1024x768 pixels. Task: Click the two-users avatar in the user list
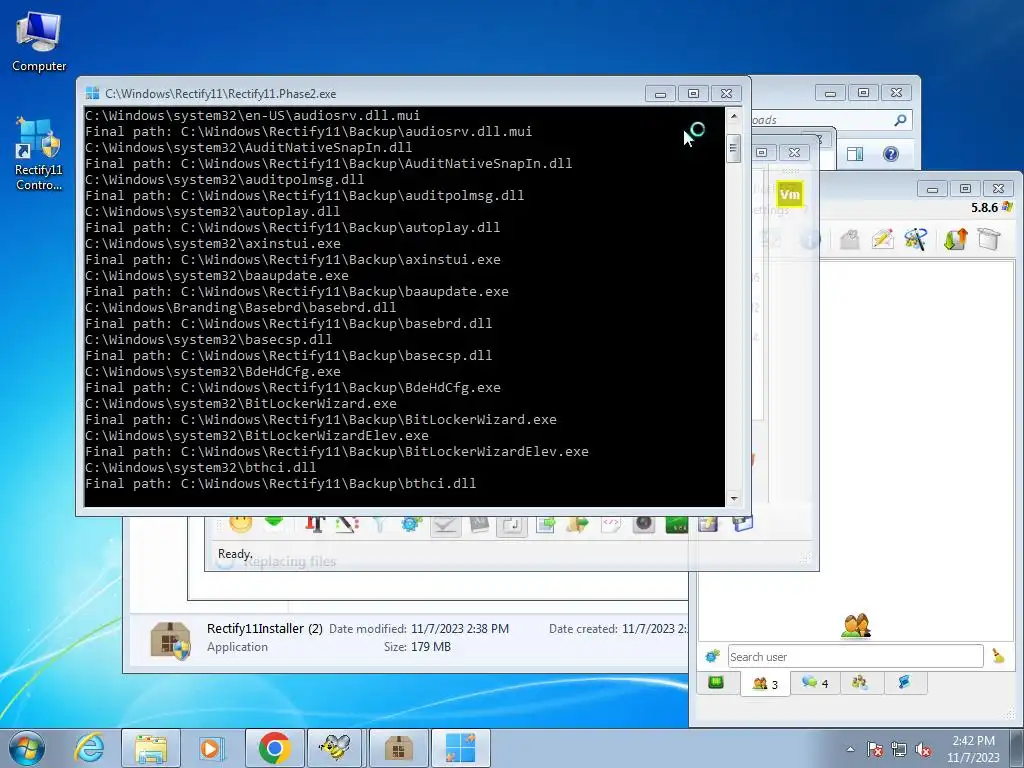point(856,626)
